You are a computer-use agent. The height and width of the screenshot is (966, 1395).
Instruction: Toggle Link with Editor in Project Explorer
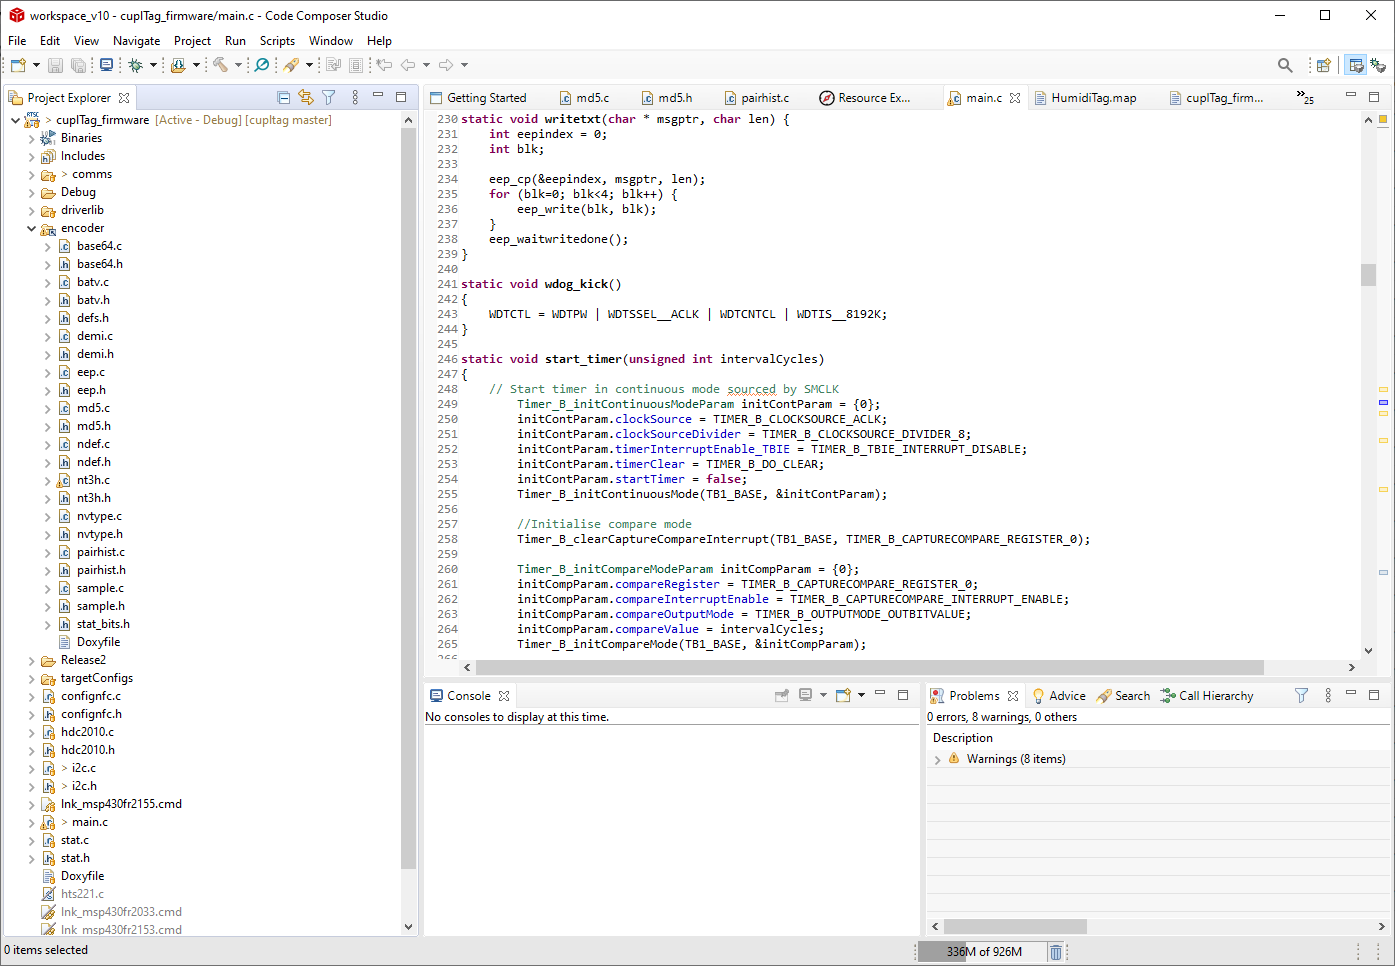(x=305, y=98)
